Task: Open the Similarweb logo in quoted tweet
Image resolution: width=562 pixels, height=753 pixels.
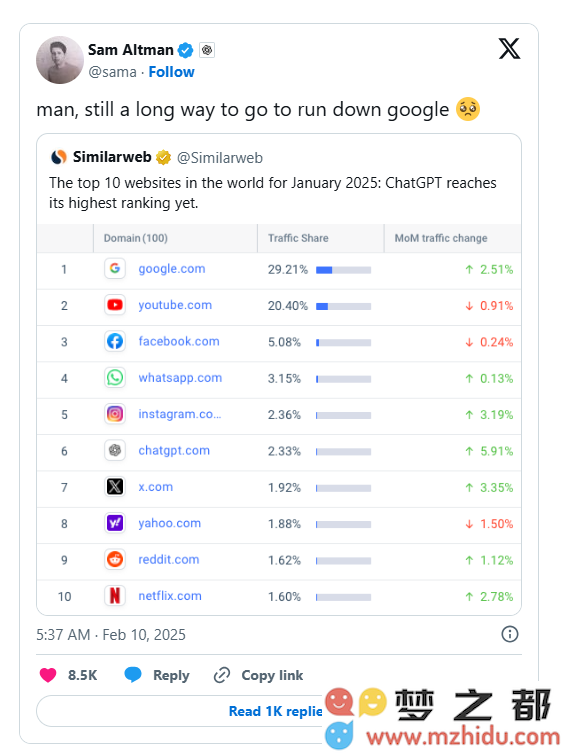Action: click(59, 157)
